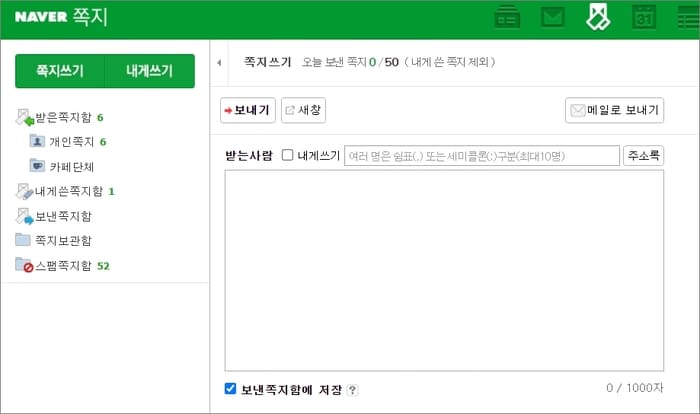Open the calendar icon in header
This screenshot has height=414, width=700.
click(644, 17)
